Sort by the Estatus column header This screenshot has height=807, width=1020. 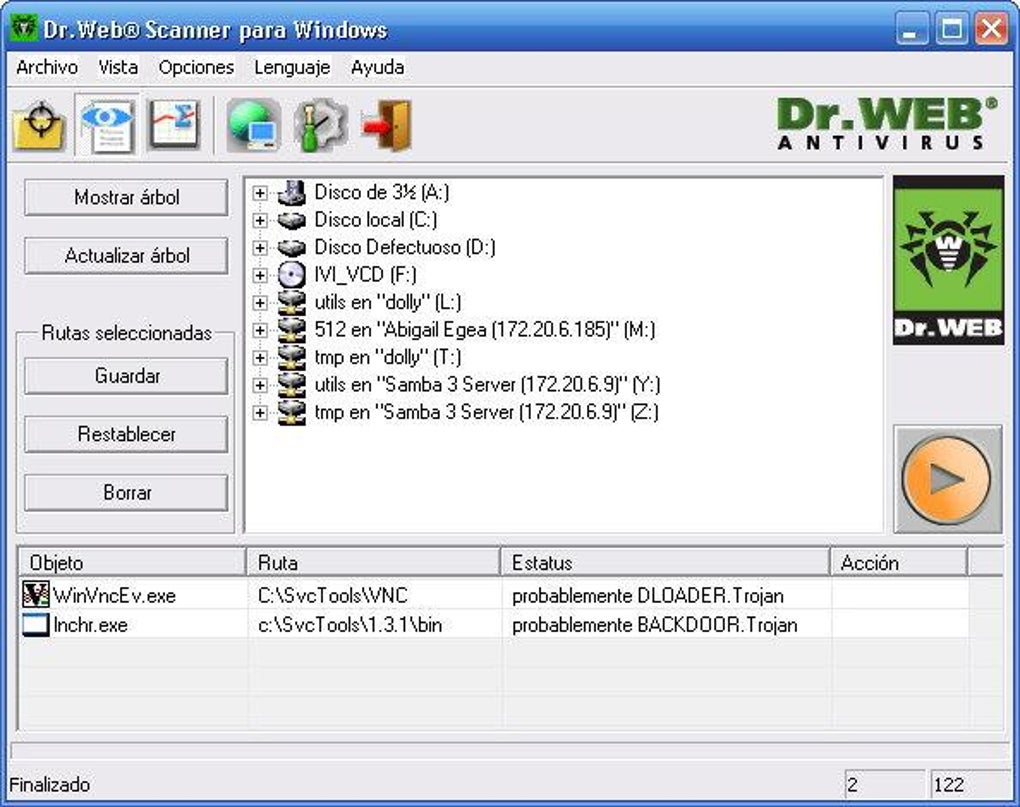point(665,562)
